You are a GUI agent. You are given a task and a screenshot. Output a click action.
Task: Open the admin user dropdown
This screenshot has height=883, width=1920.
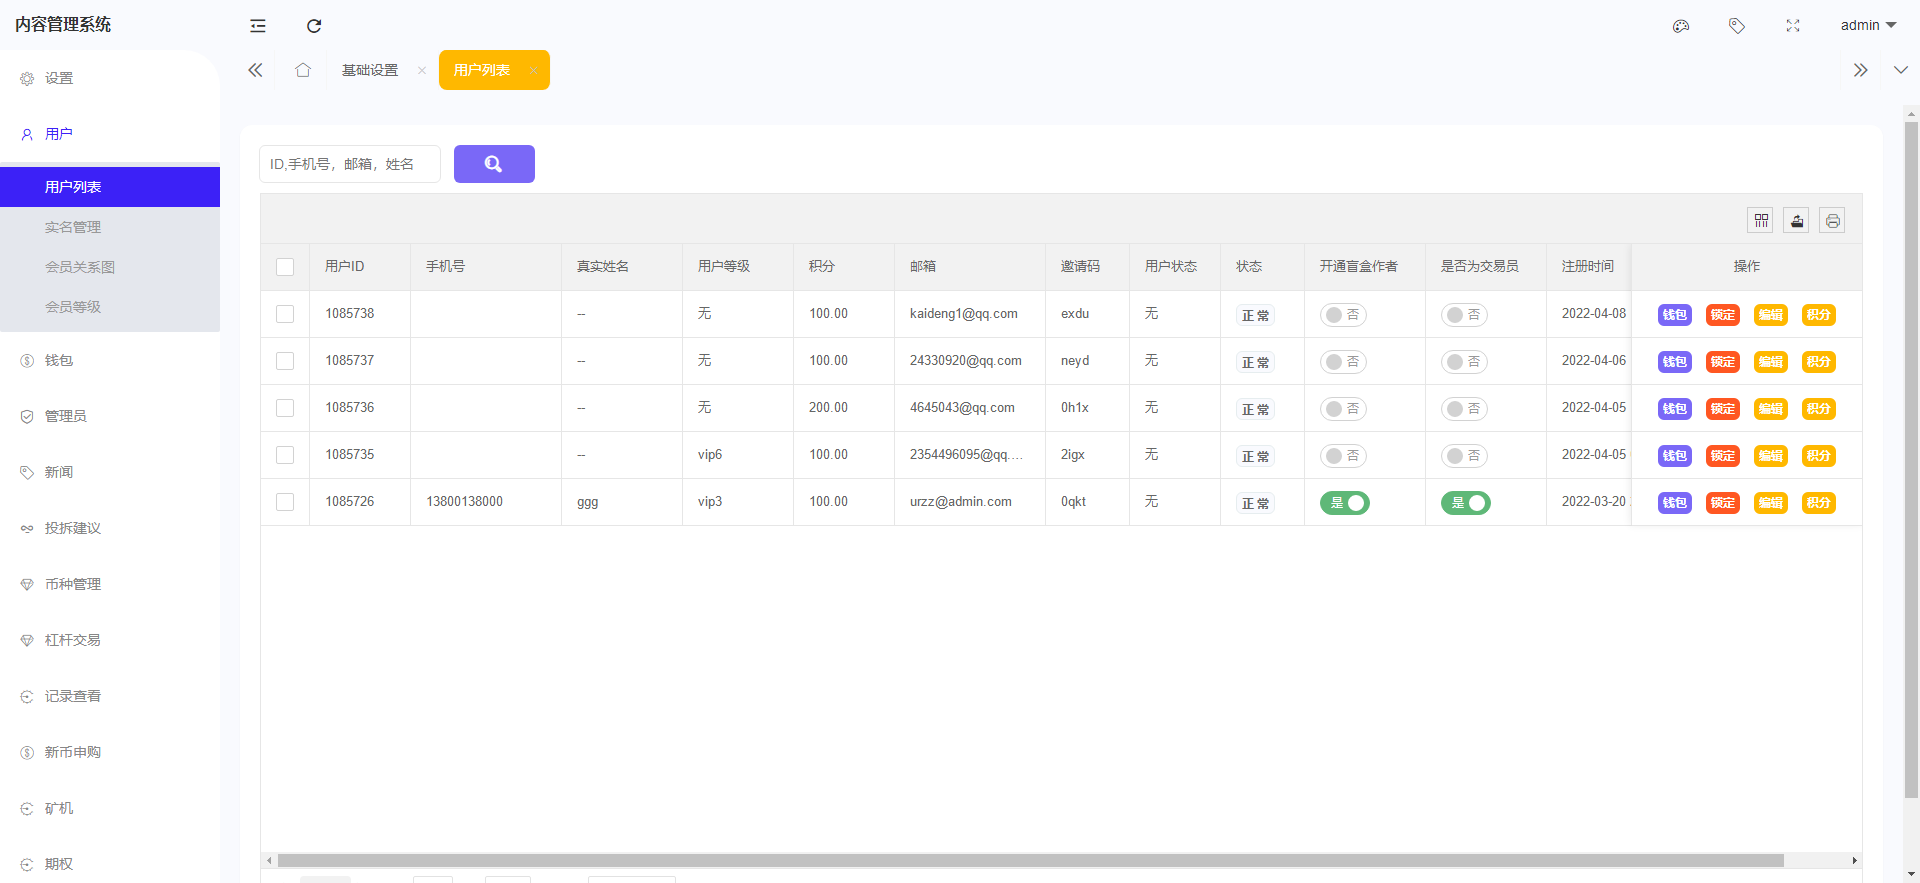point(1867,25)
